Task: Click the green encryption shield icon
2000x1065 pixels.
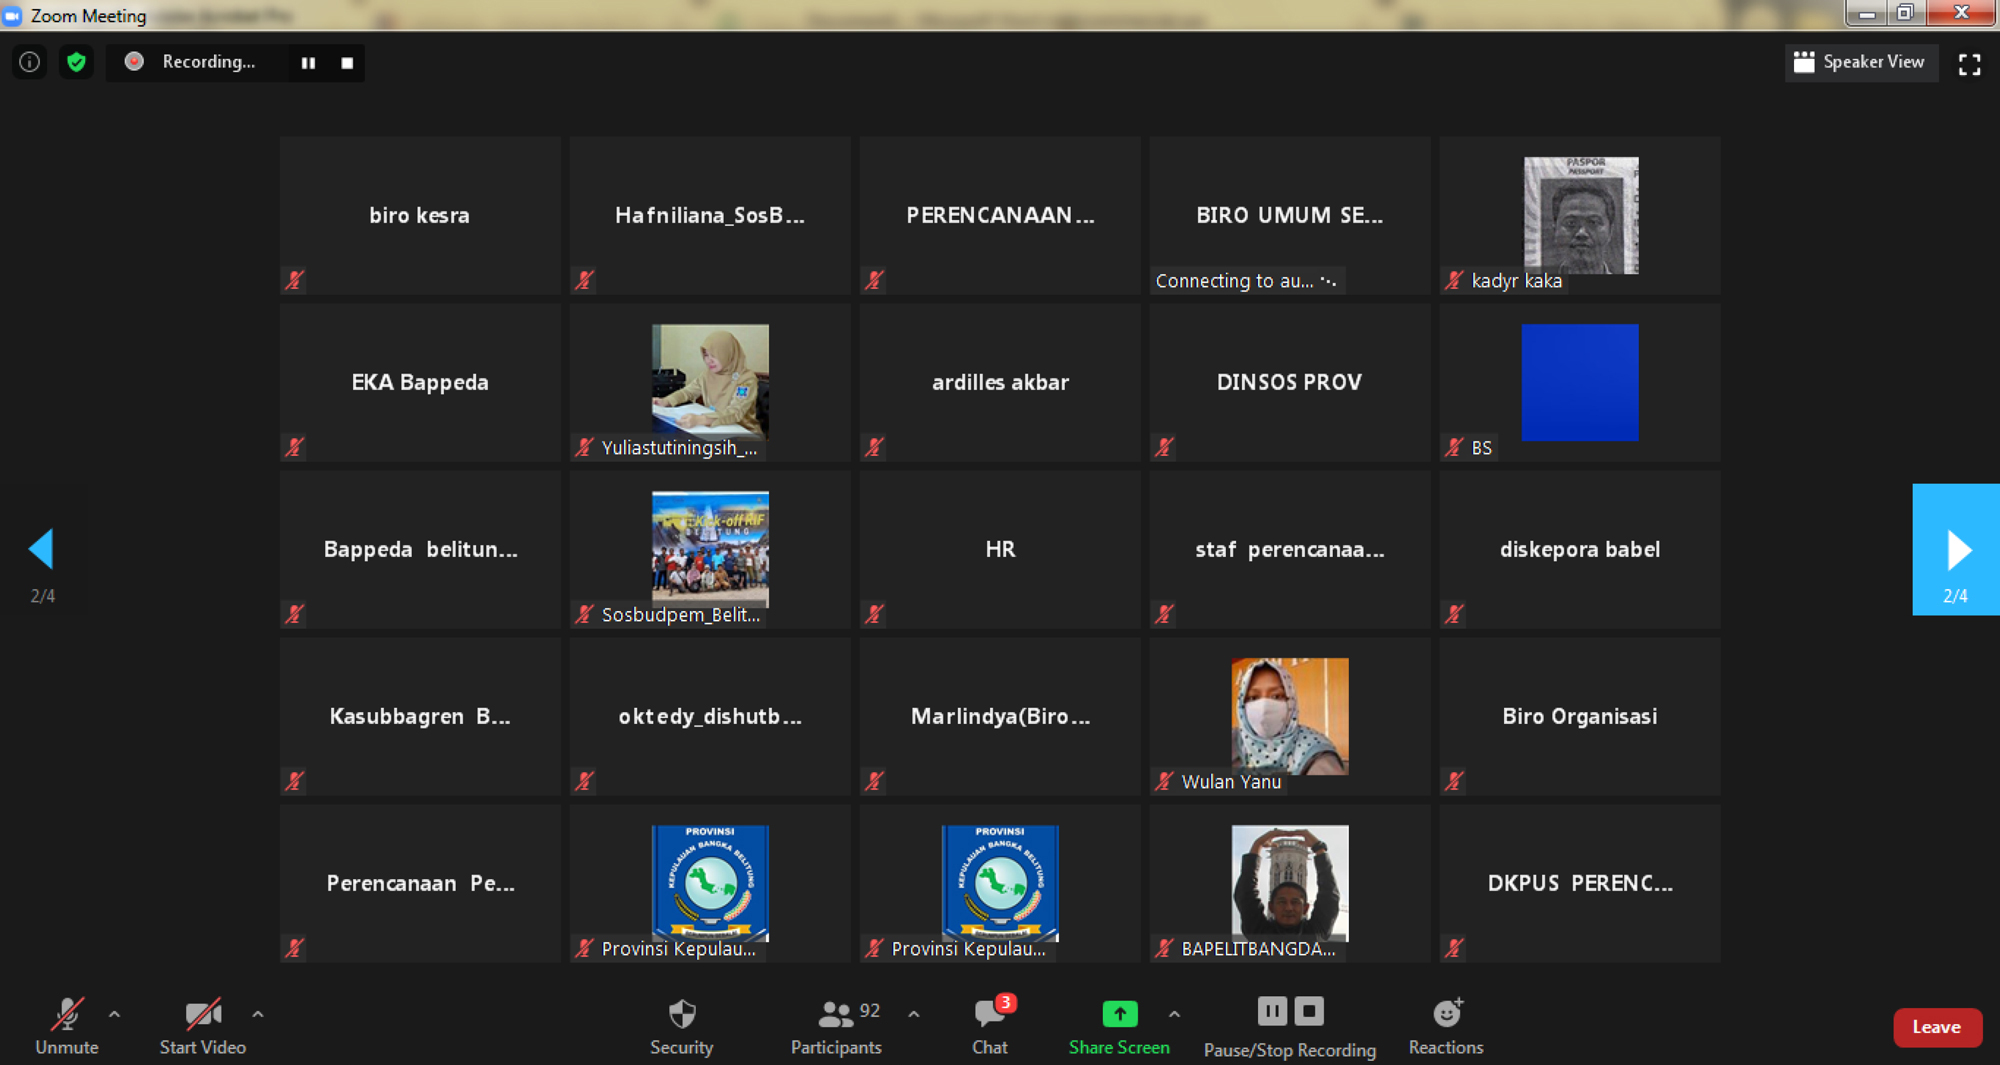Action: point(76,62)
